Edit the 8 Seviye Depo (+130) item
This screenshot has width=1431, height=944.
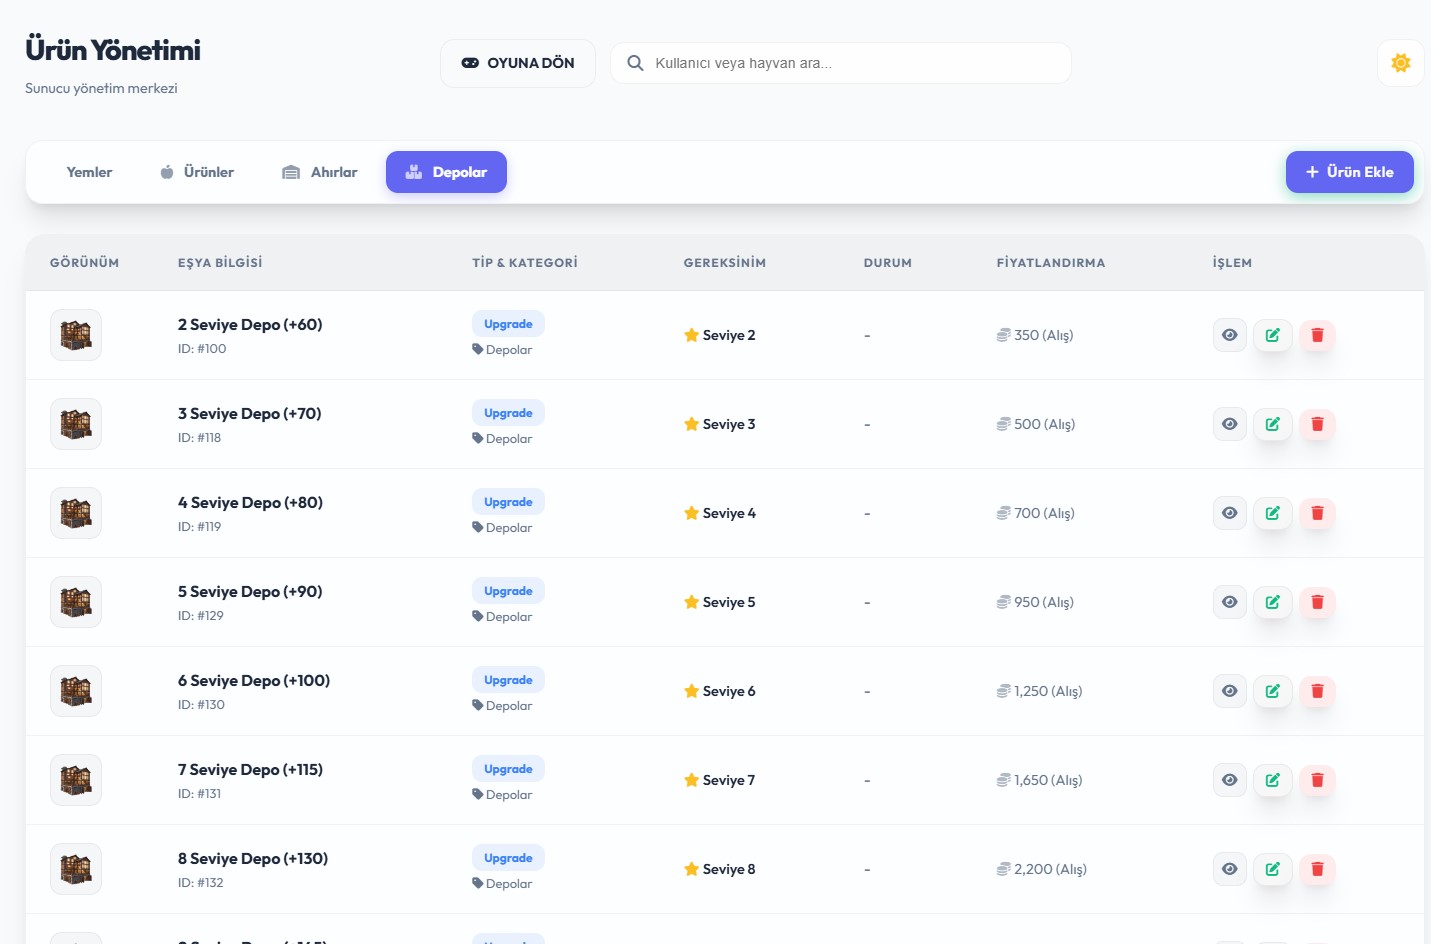1273,869
